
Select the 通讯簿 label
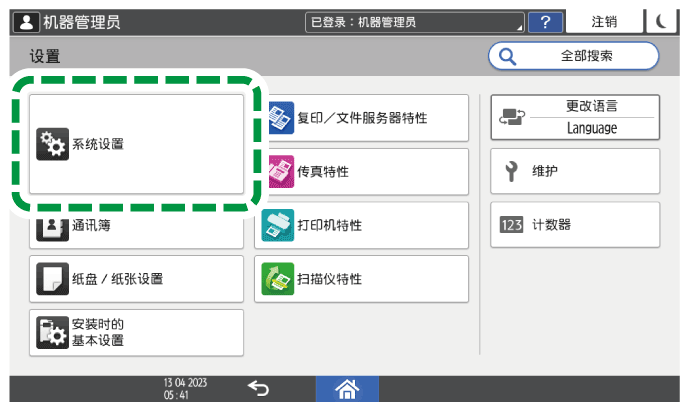(x=91, y=226)
